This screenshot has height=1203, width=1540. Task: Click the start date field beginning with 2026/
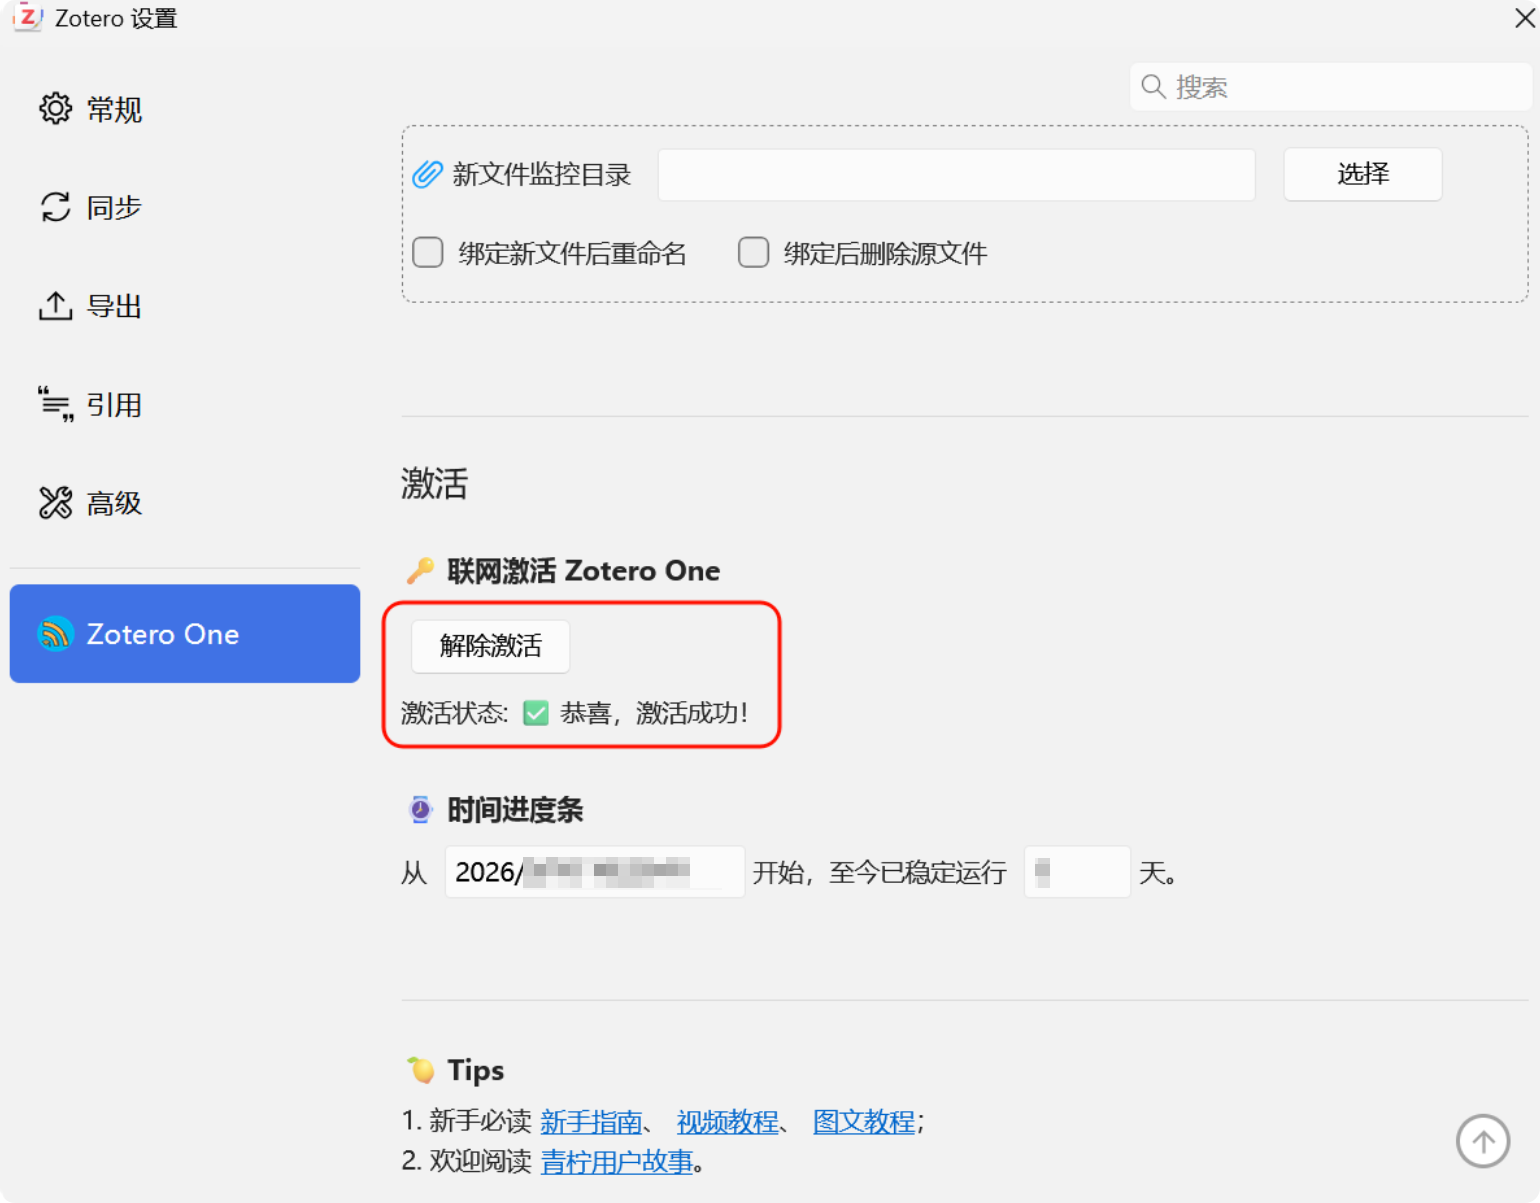[x=595, y=872]
